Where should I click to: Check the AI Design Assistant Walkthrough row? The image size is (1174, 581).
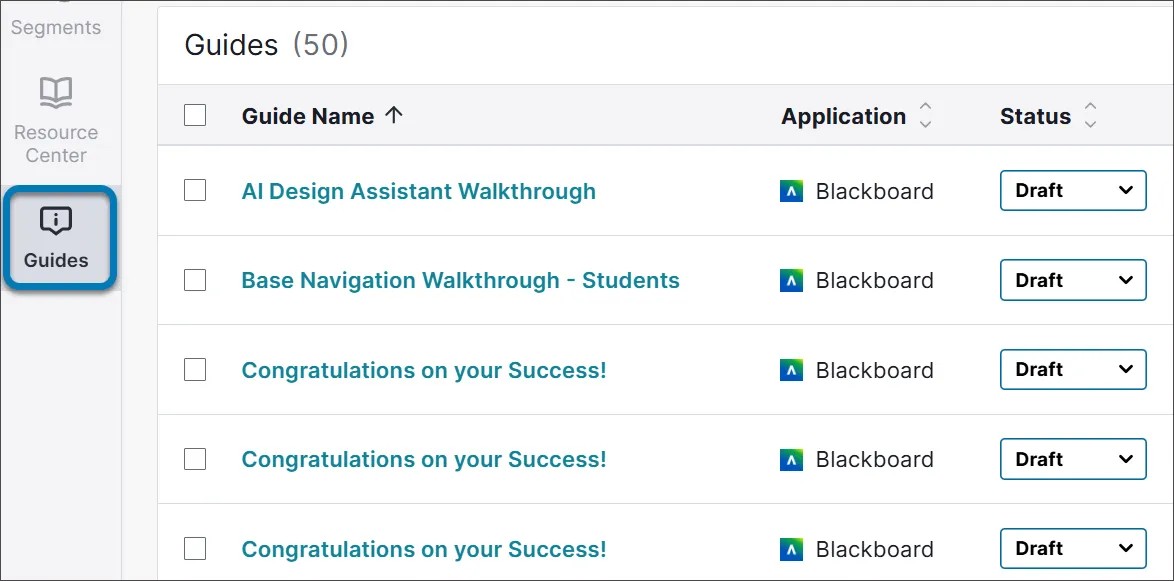(195, 191)
